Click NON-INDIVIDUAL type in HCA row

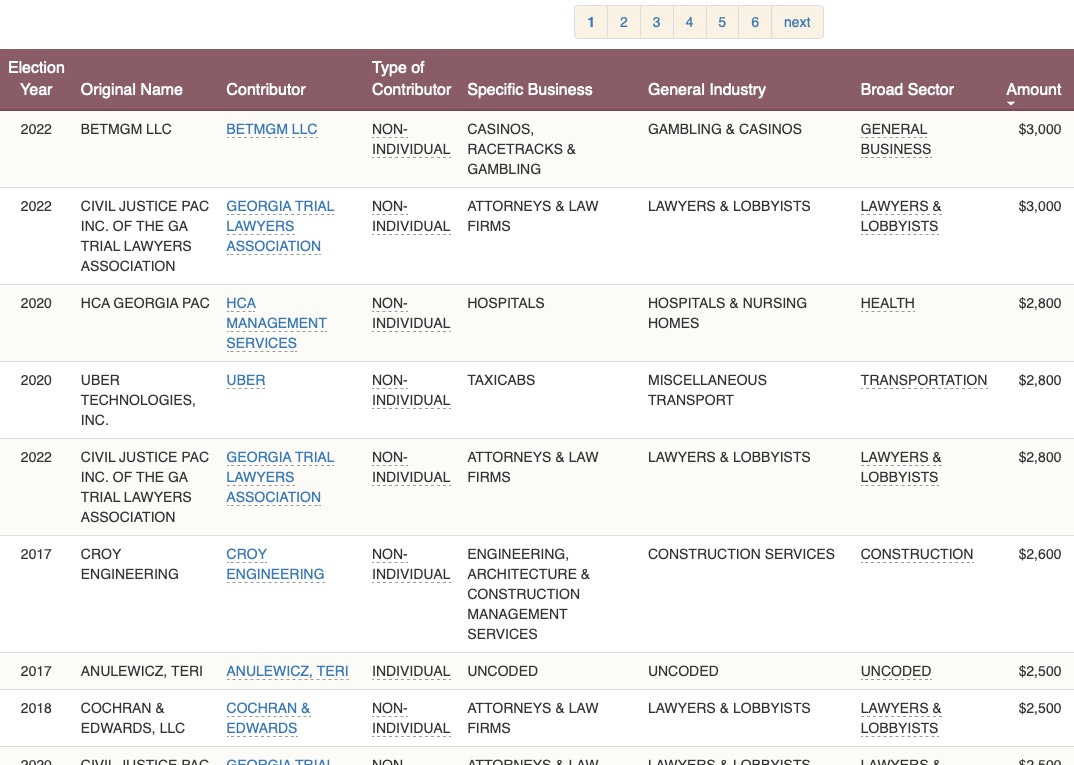tap(411, 313)
